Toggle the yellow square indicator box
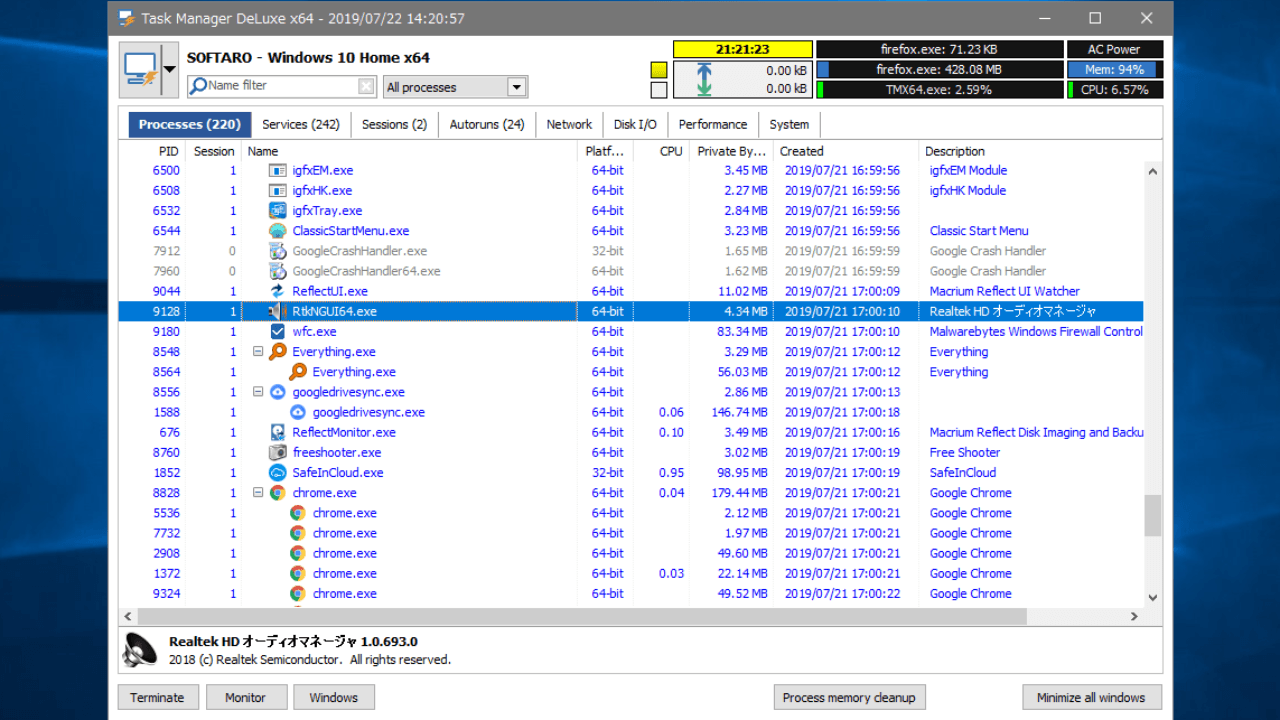1280x720 pixels. (x=659, y=70)
